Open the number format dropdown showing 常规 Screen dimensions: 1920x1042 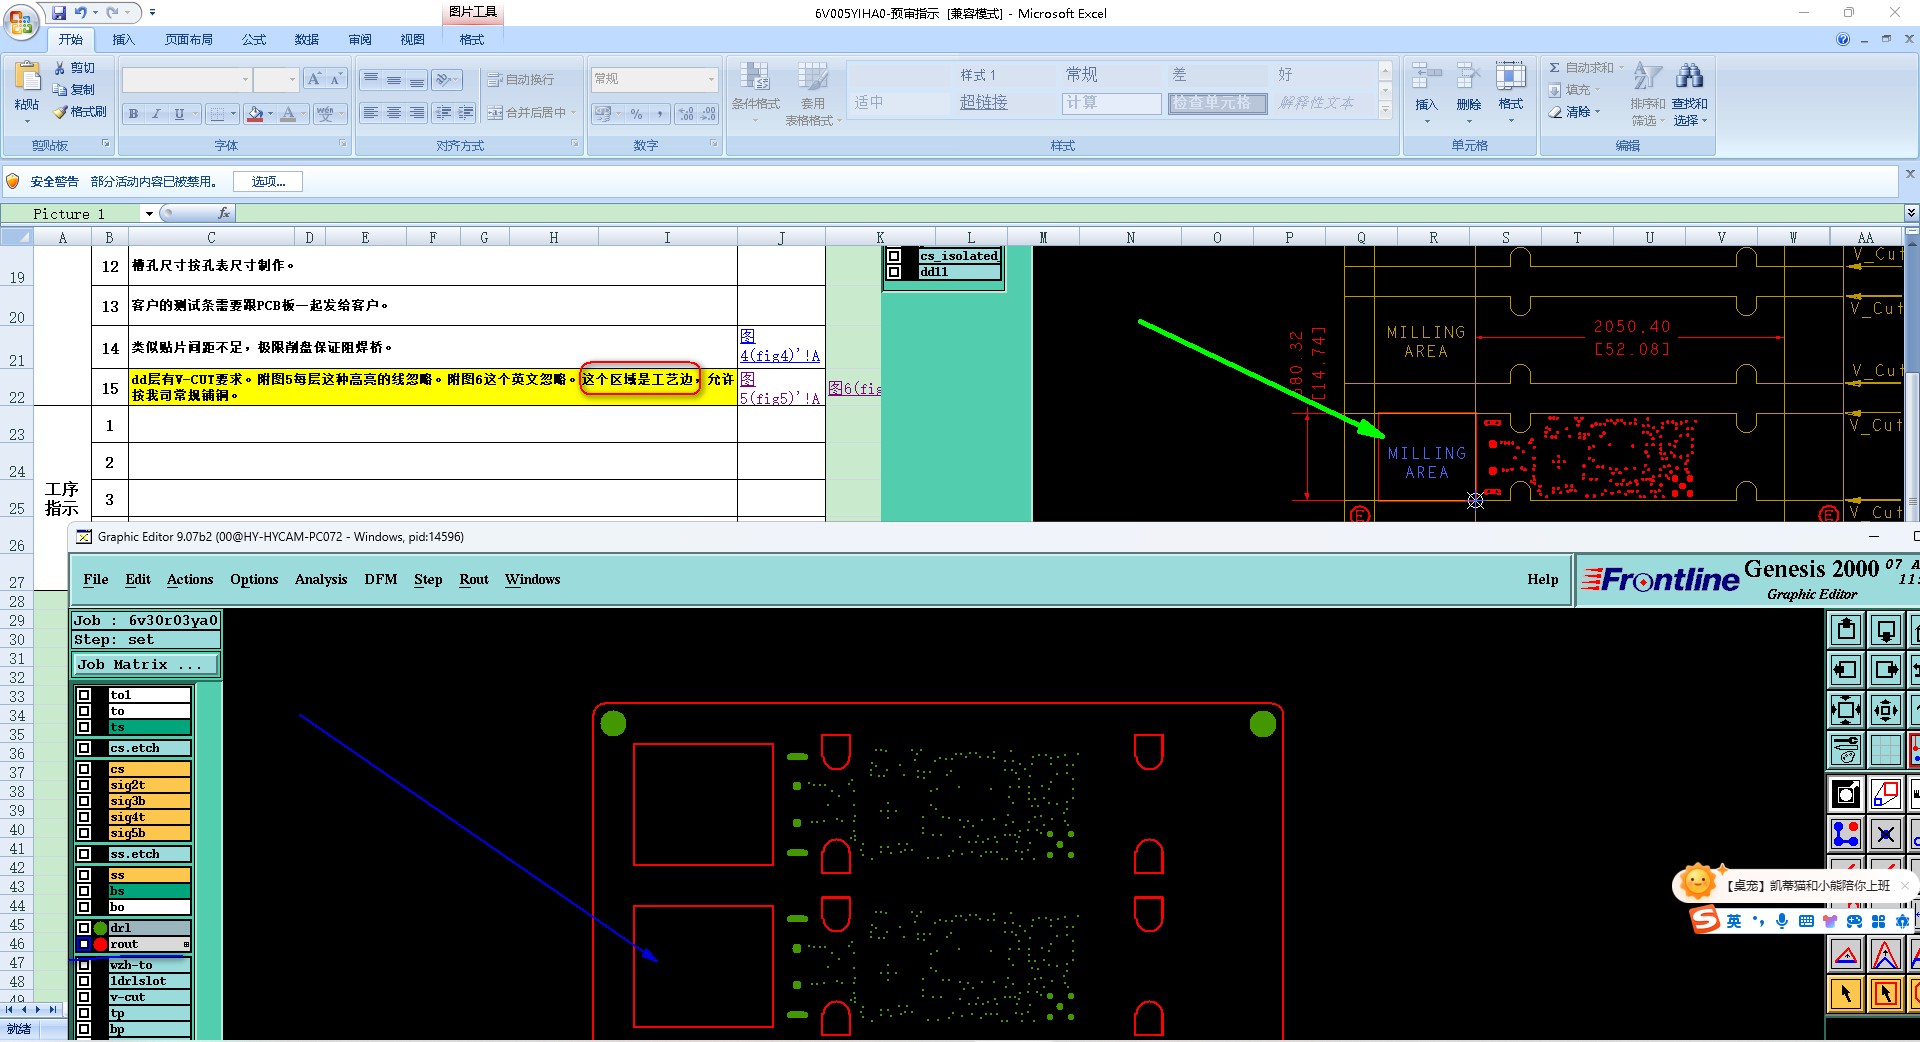tap(711, 79)
